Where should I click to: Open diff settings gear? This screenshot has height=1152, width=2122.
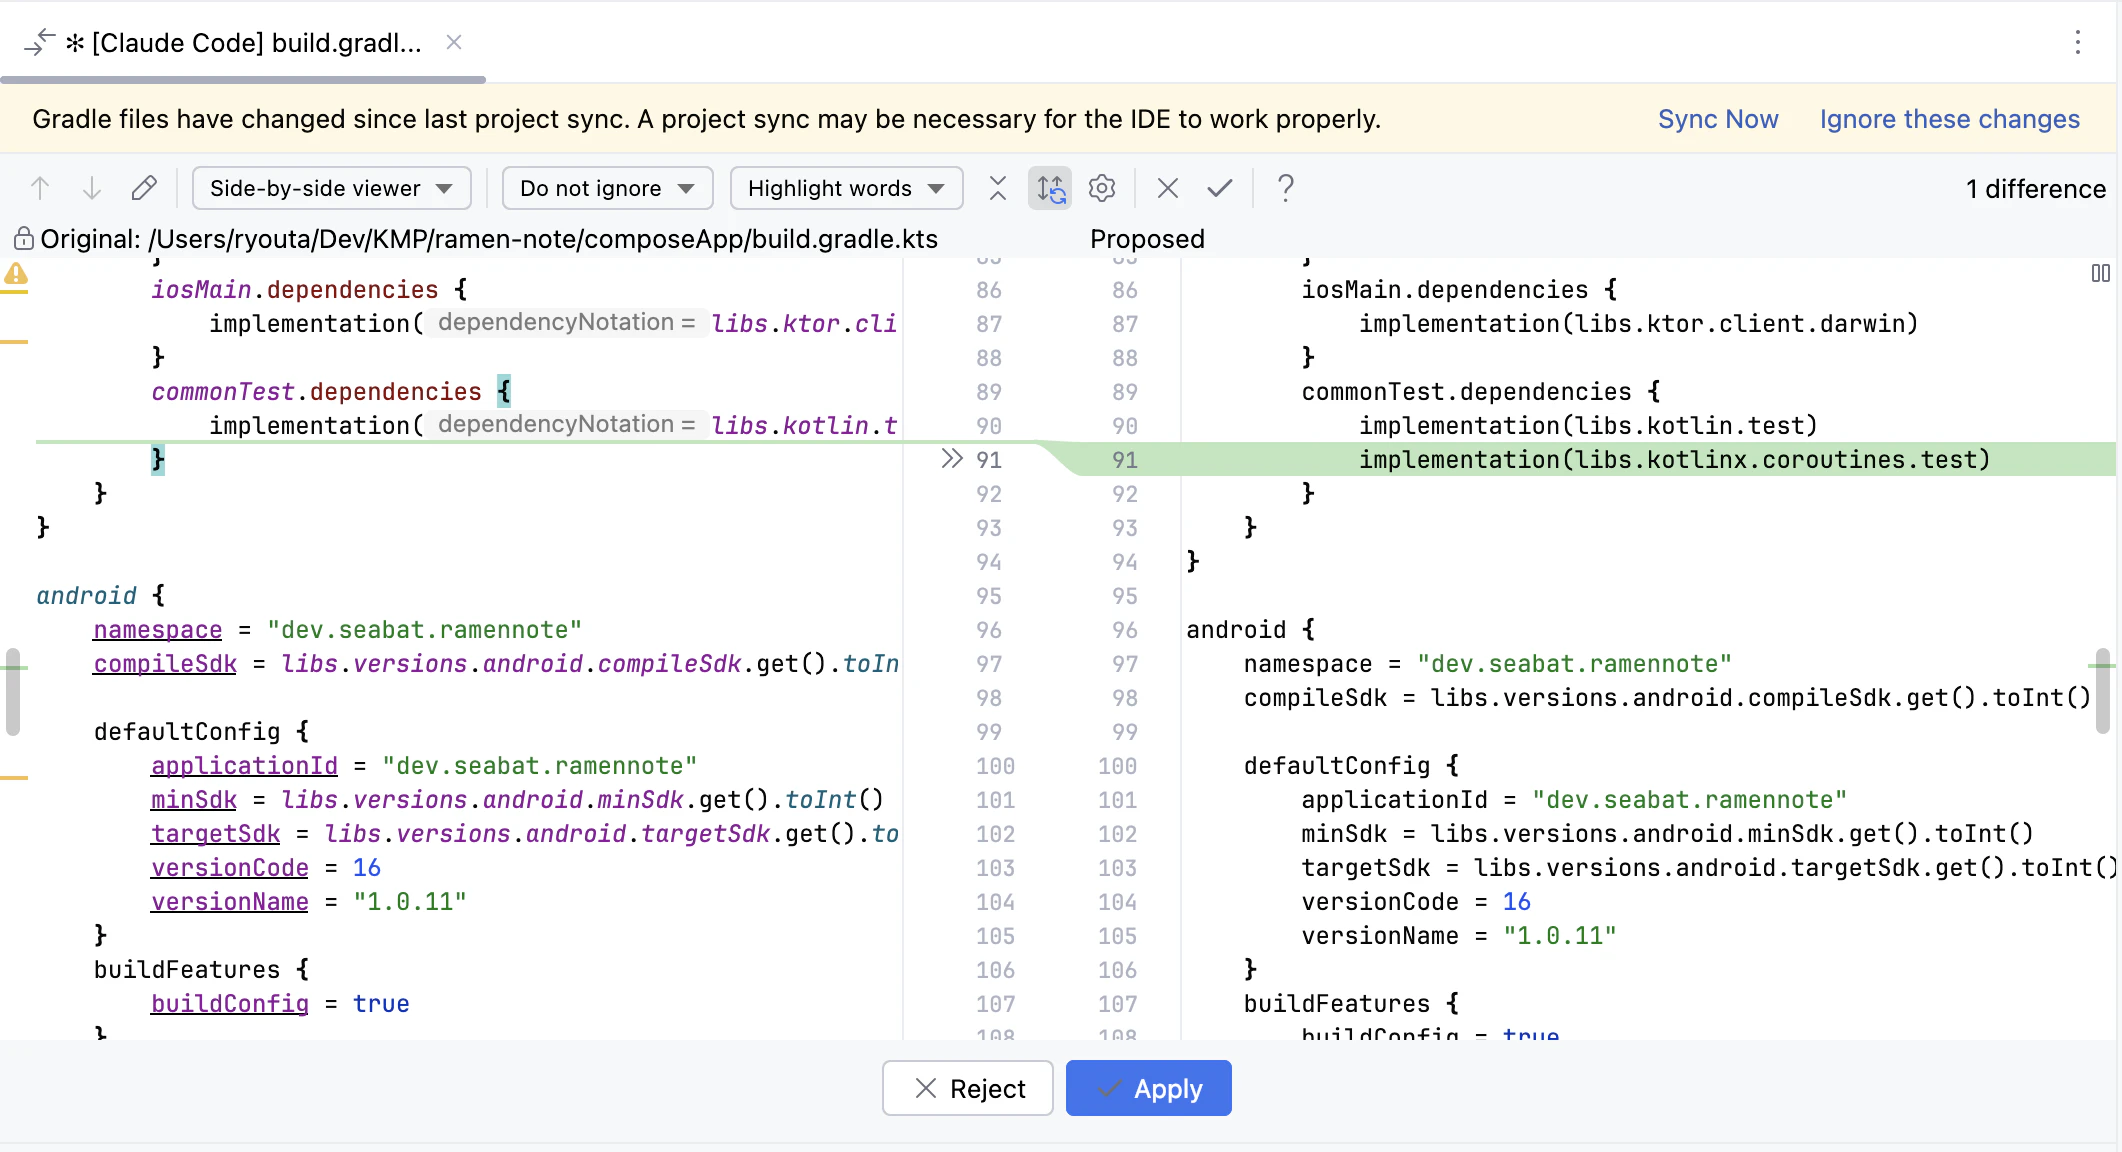pyautogui.click(x=1102, y=188)
